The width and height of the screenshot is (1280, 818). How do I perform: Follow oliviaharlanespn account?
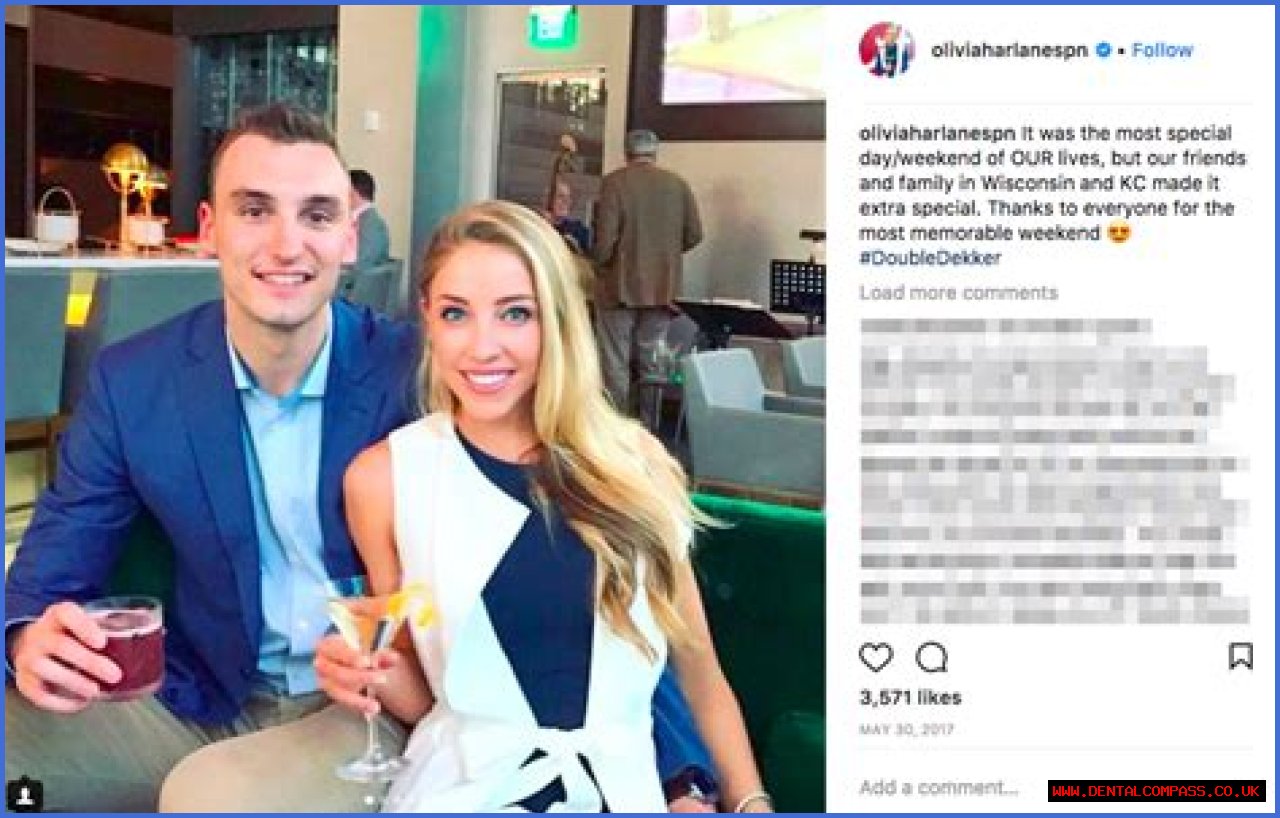(1162, 50)
